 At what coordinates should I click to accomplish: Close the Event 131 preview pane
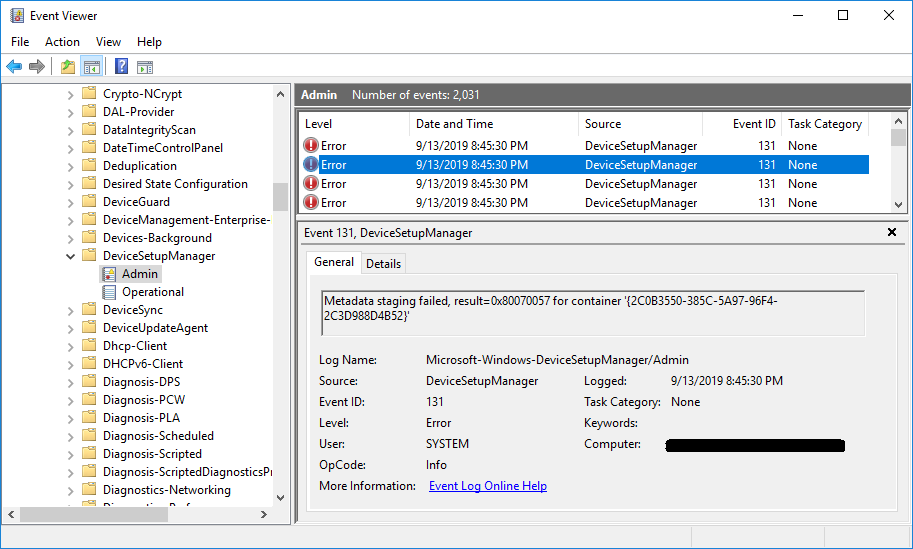[x=891, y=232]
